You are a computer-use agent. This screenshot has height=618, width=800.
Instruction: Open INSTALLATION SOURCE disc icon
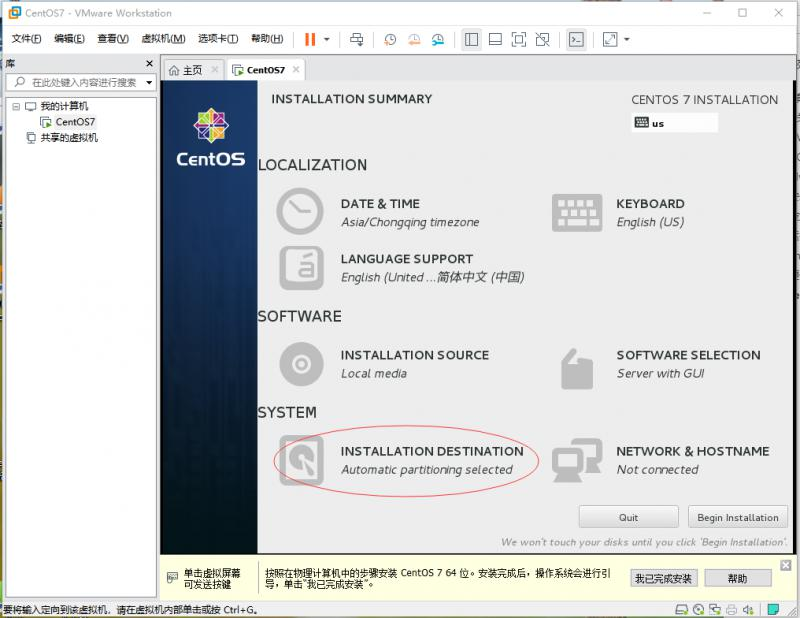point(302,364)
